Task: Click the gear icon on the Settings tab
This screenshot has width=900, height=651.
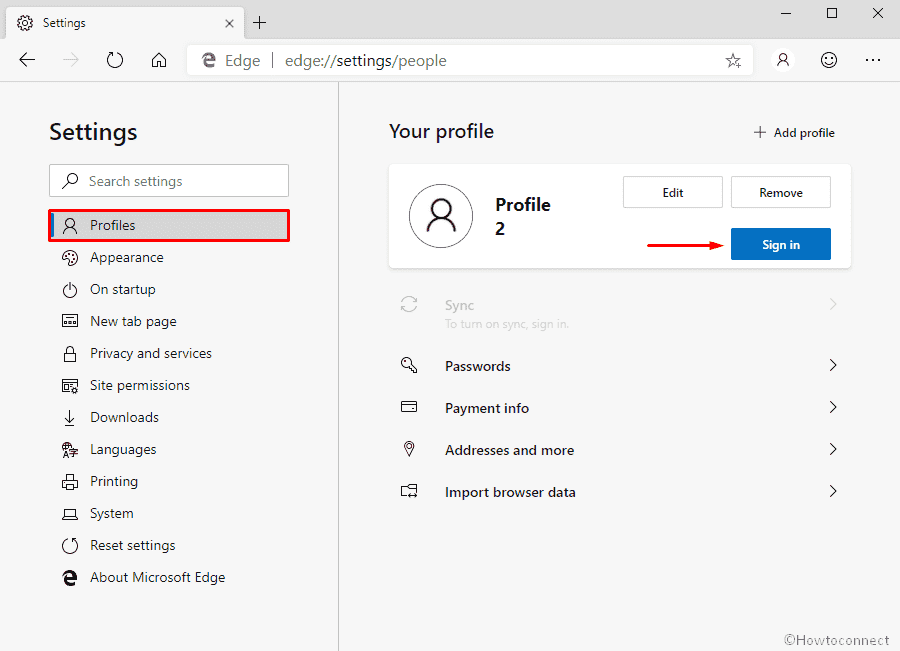Action: click(x=25, y=23)
